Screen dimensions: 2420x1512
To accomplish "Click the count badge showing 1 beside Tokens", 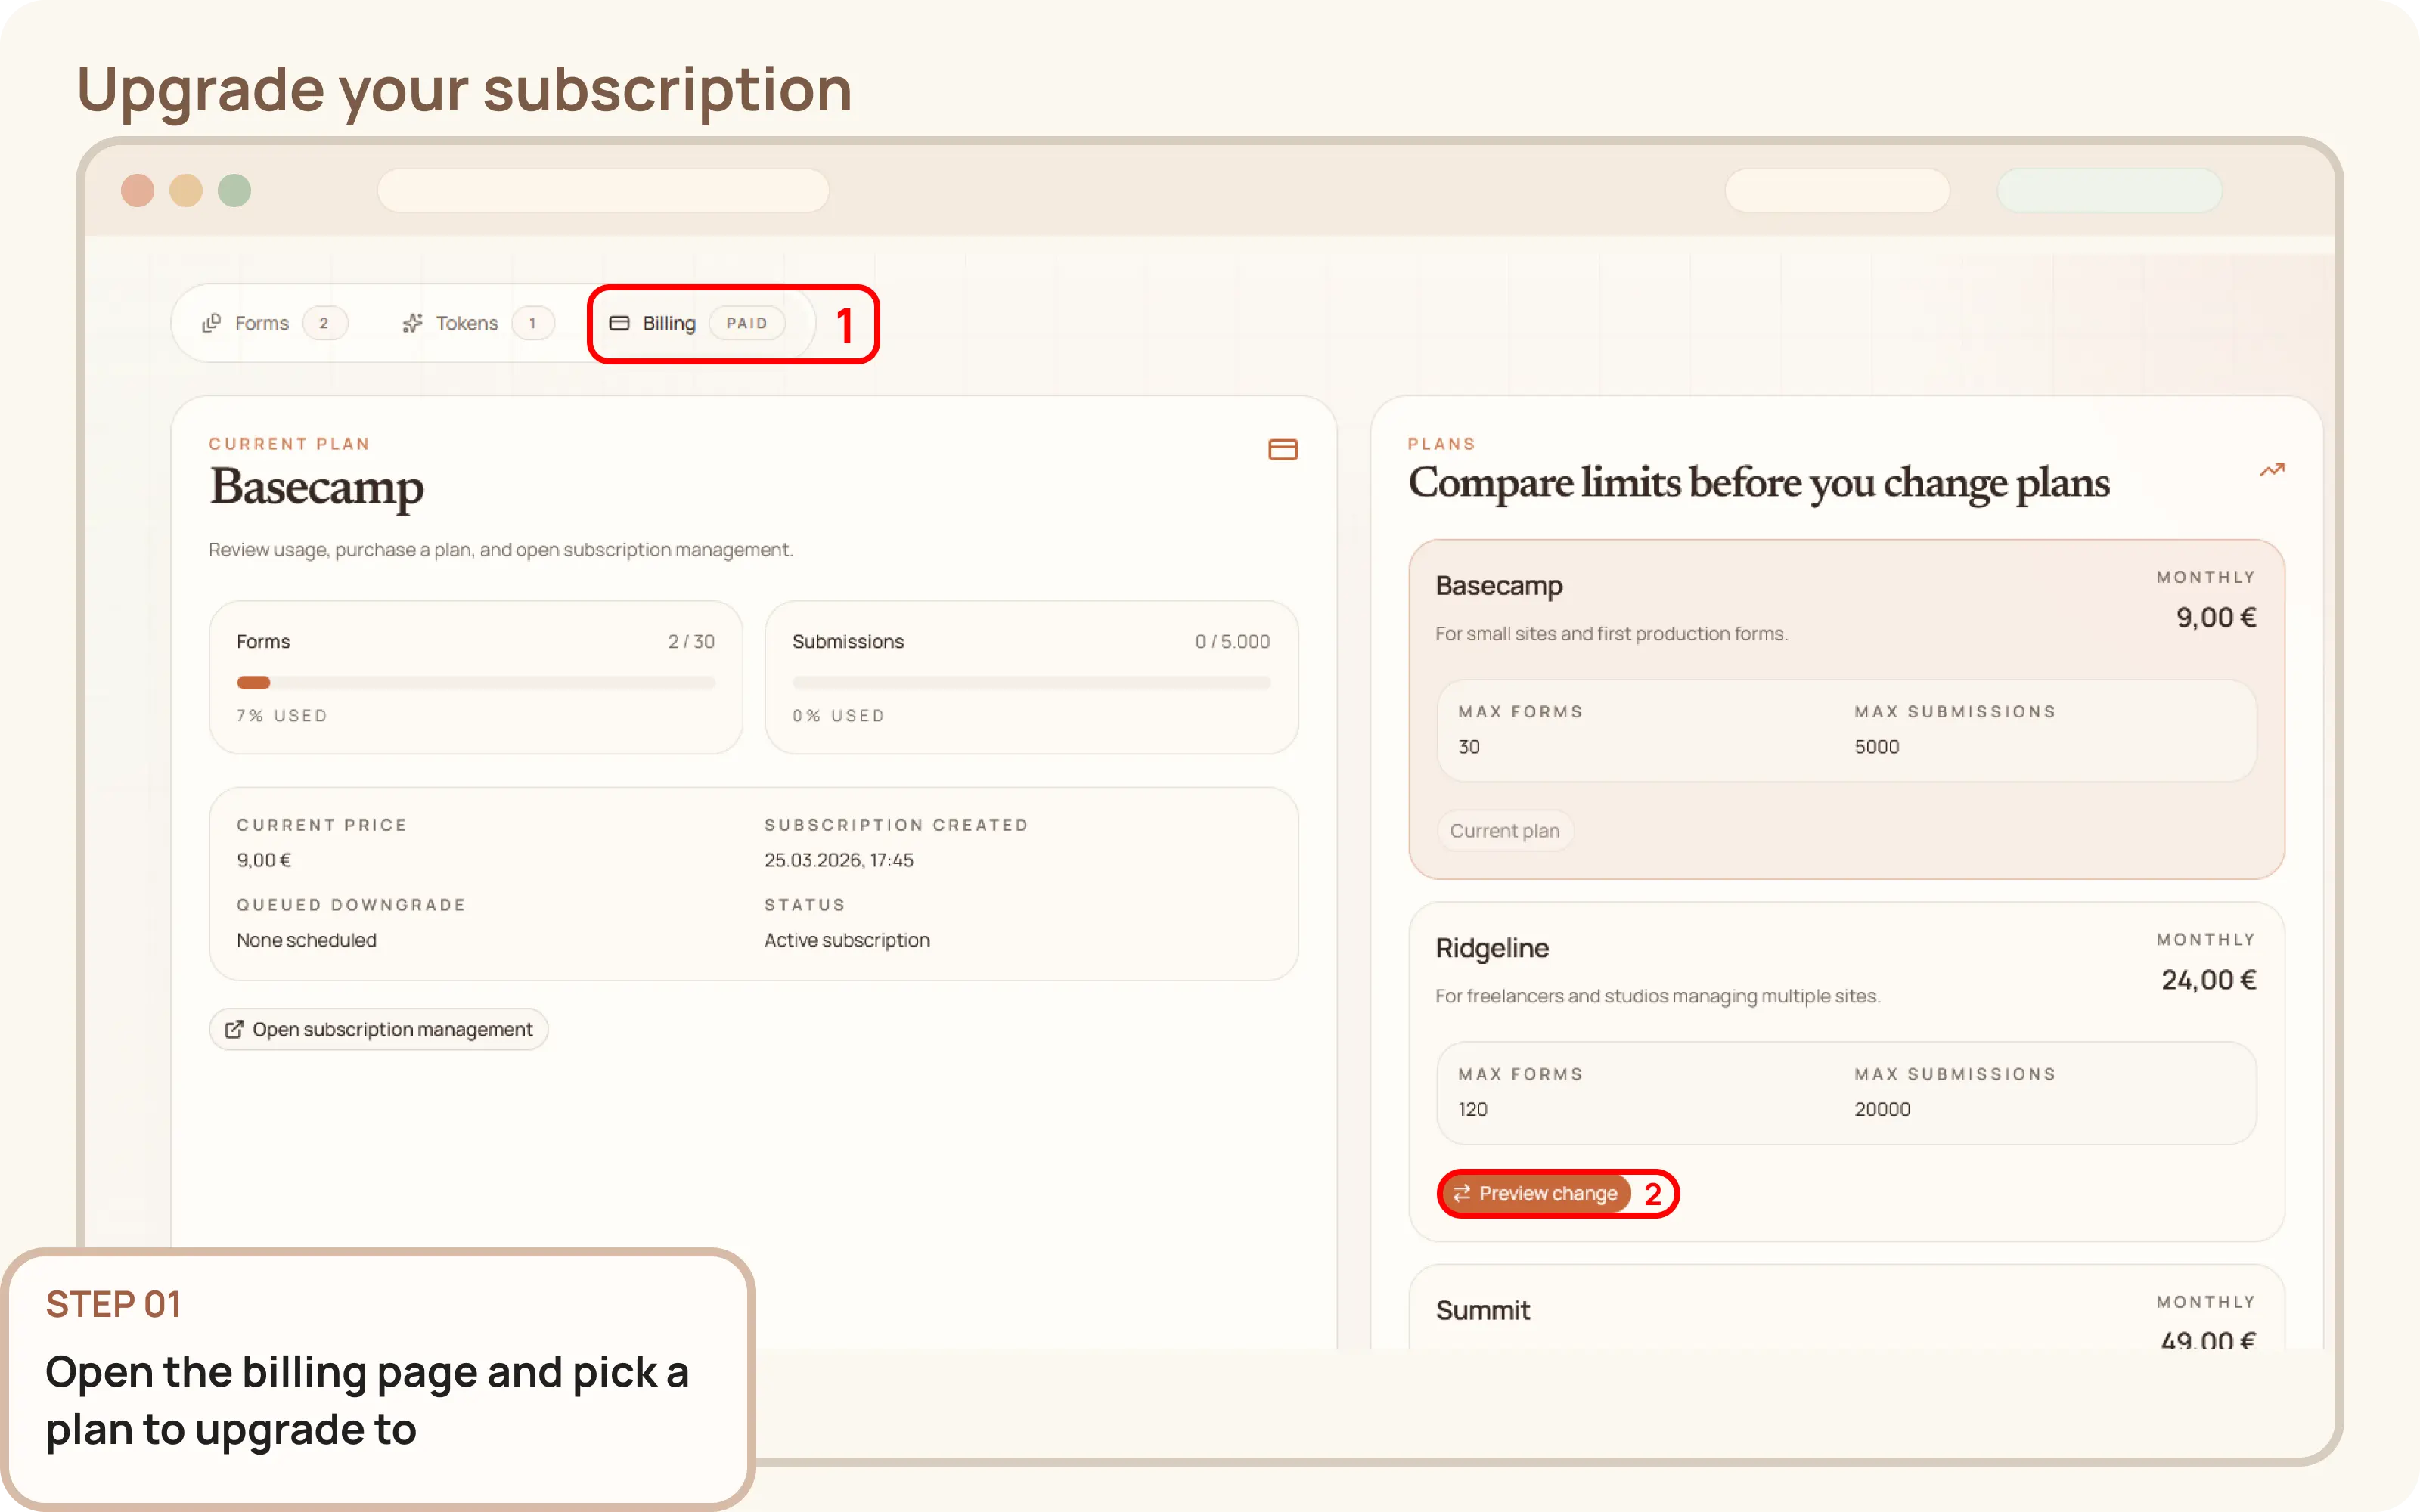I will tap(533, 323).
